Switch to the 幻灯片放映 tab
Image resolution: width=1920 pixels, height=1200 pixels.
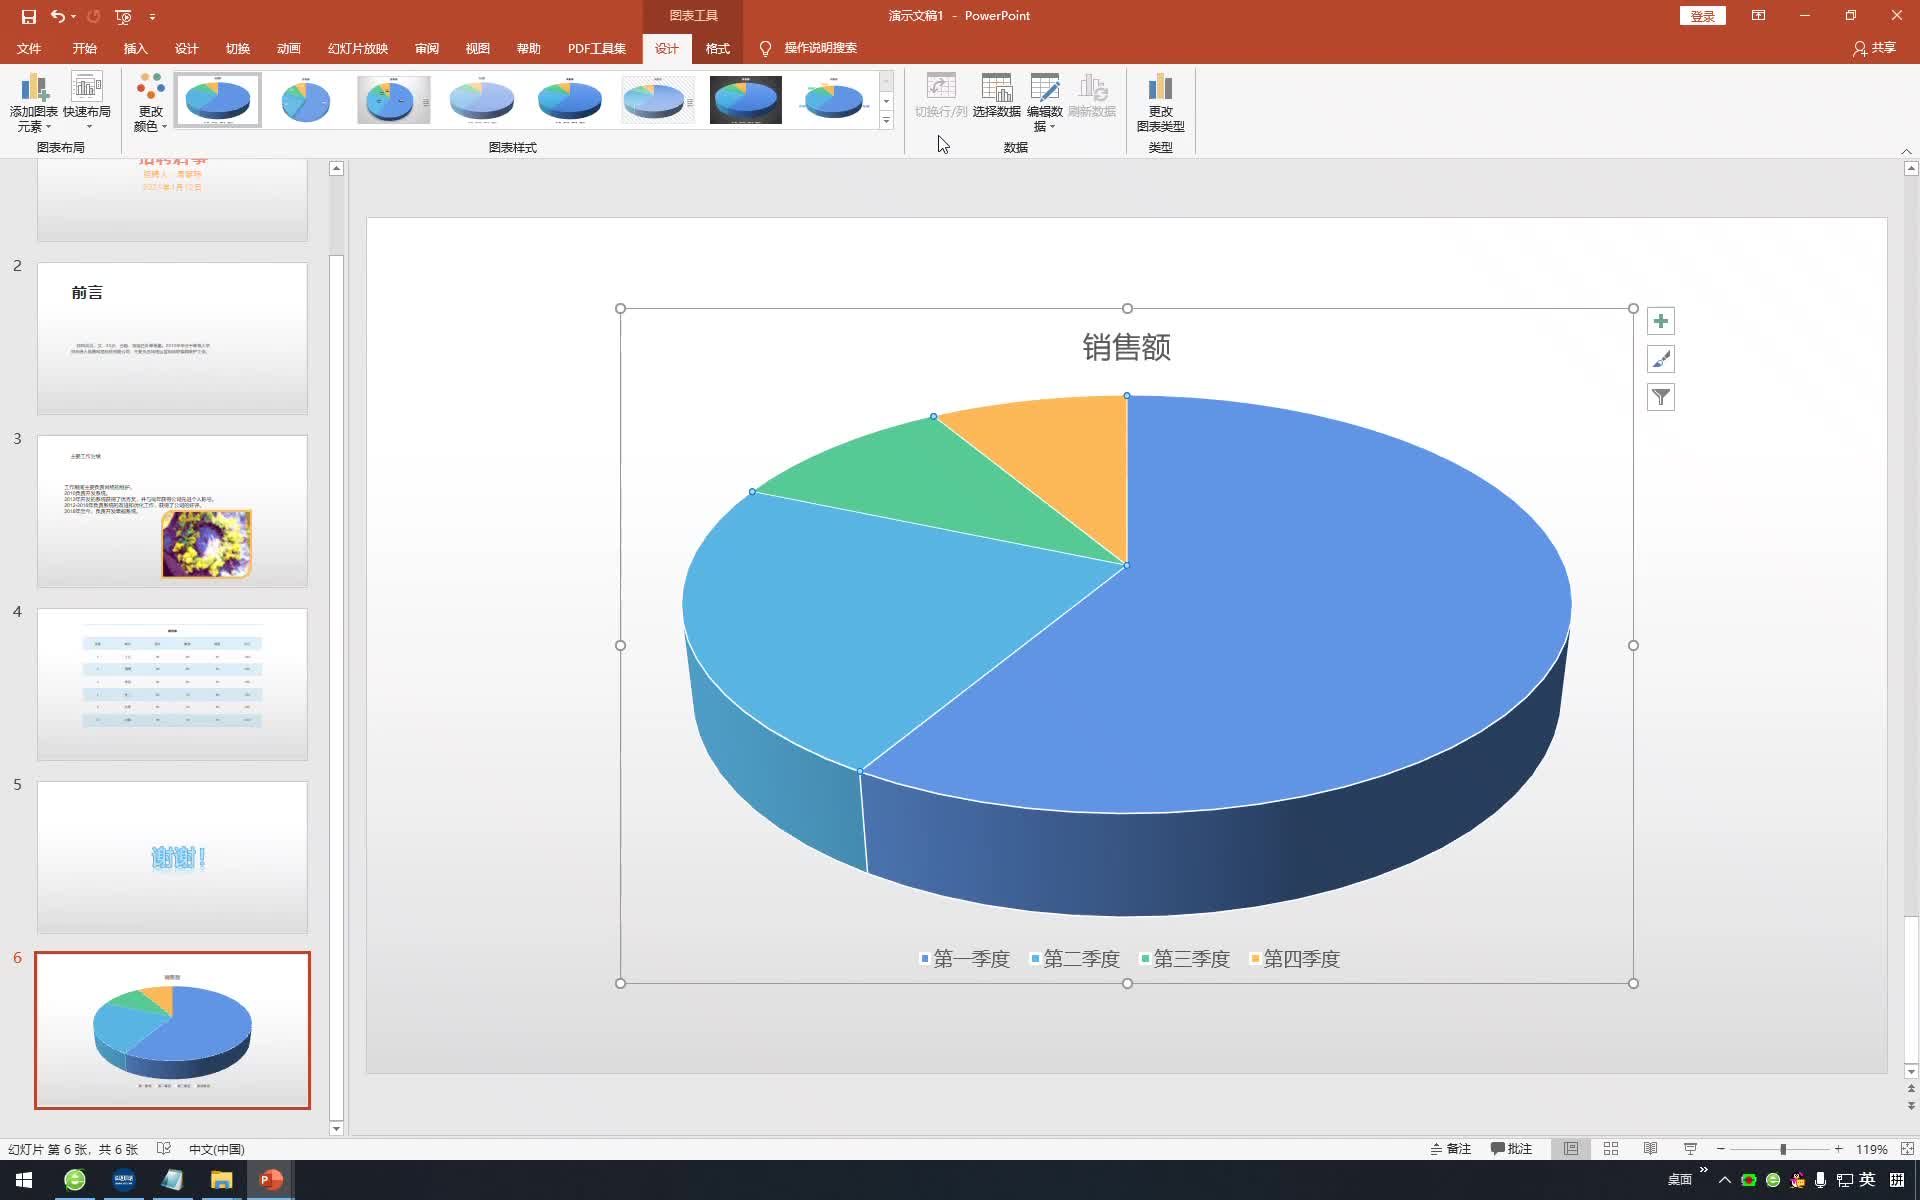click(358, 48)
